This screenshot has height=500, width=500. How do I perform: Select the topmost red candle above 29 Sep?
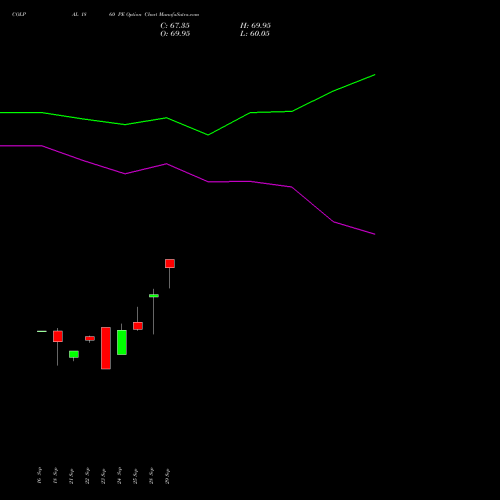(170, 263)
